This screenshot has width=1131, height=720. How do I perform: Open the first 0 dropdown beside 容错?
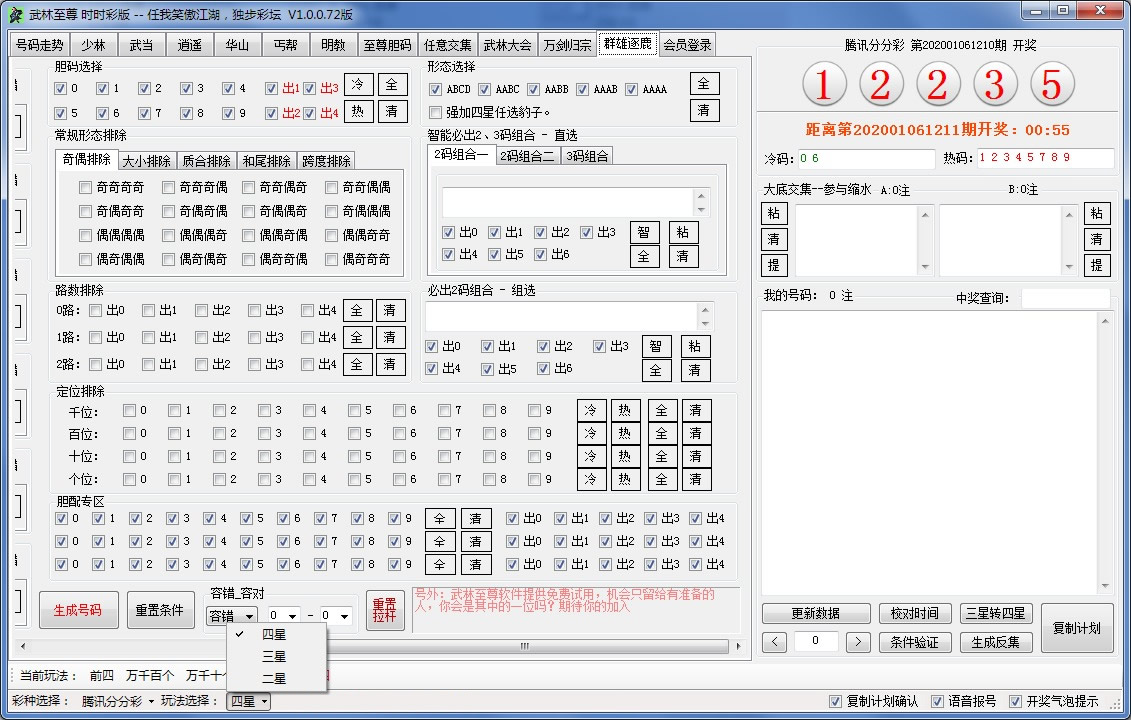tap(284, 615)
